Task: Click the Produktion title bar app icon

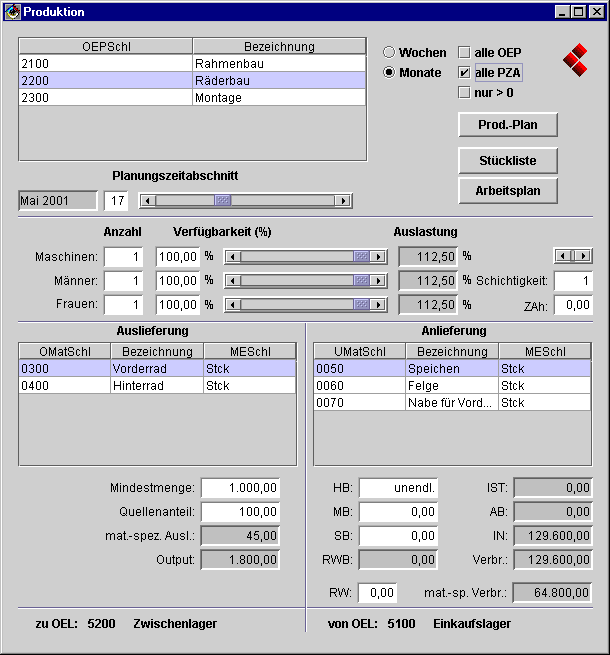Action: click(13, 12)
